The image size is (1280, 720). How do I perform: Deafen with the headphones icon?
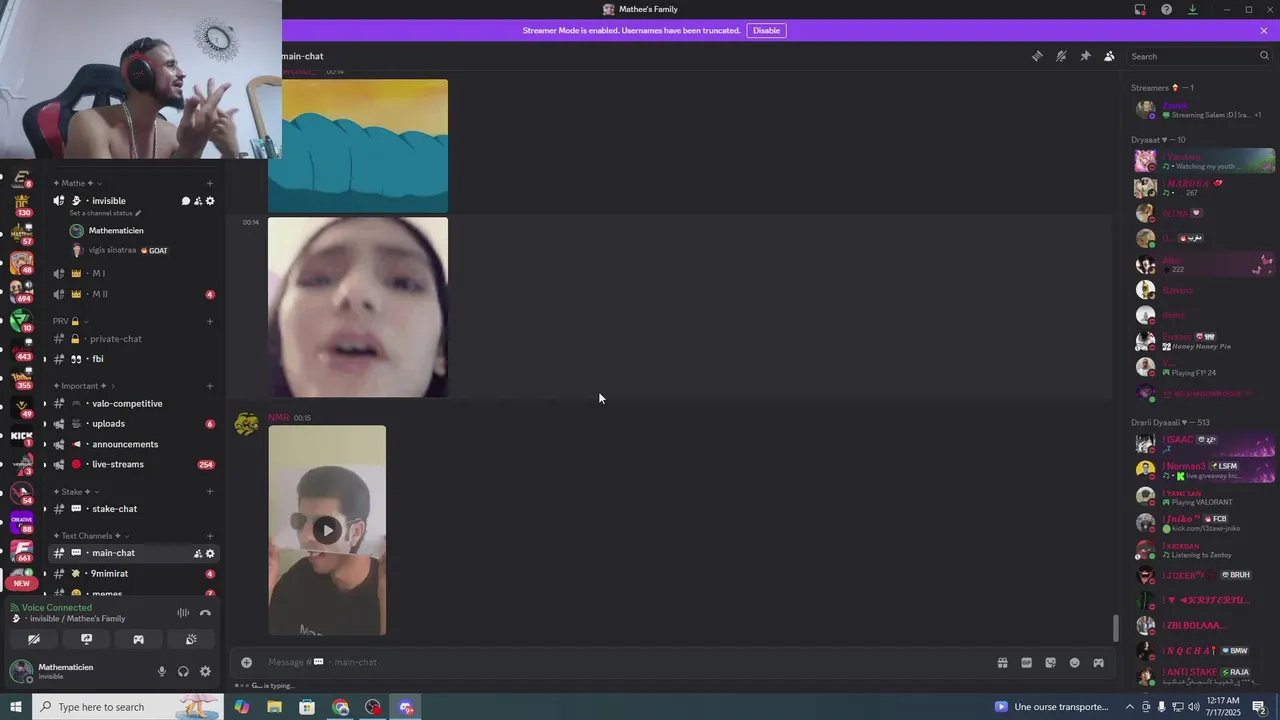coord(184,672)
